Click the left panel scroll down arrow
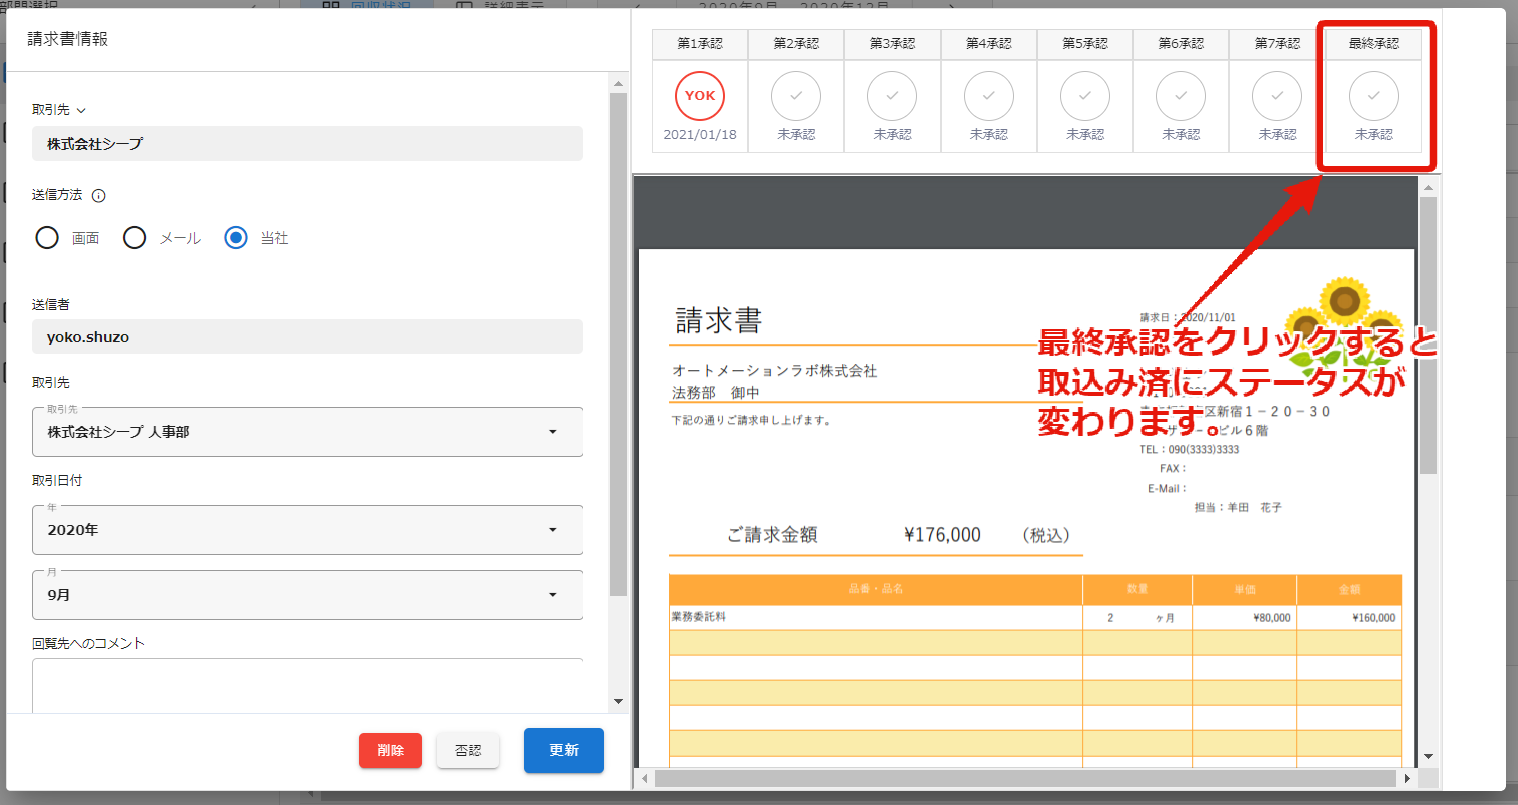The width and height of the screenshot is (1518, 805). [618, 702]
